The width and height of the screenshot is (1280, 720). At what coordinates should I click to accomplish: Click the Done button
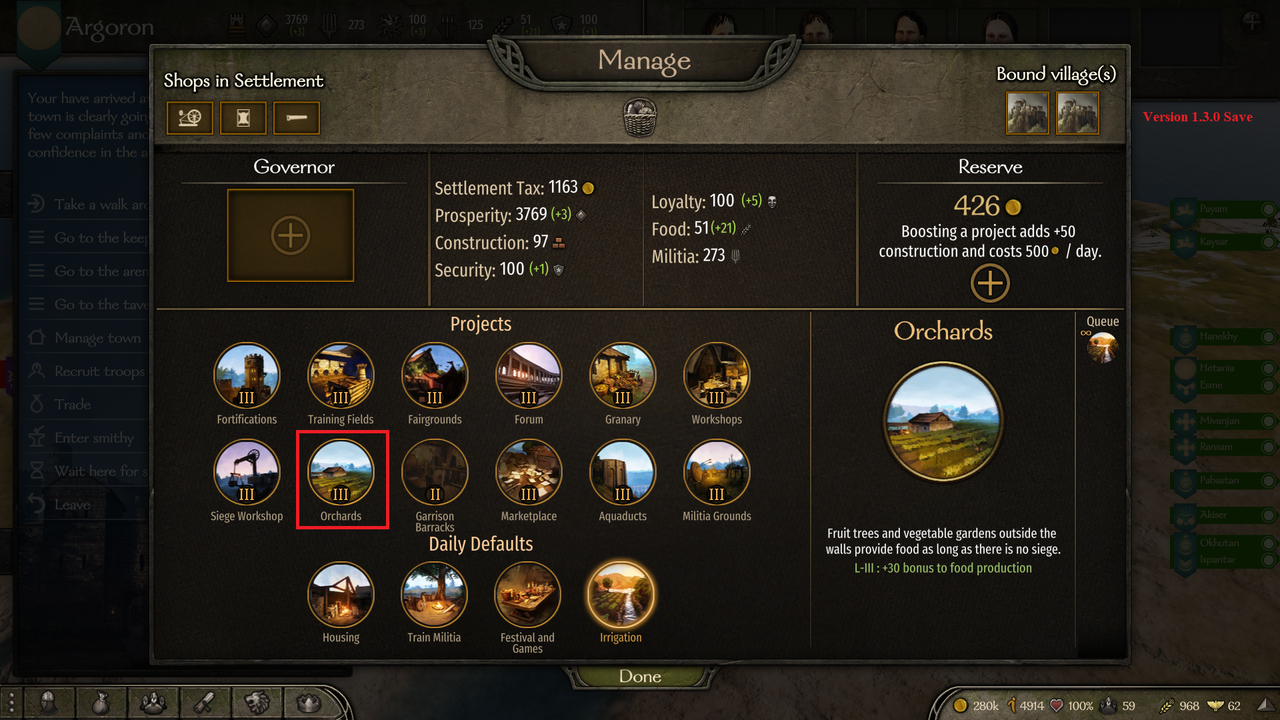[640, 676]
